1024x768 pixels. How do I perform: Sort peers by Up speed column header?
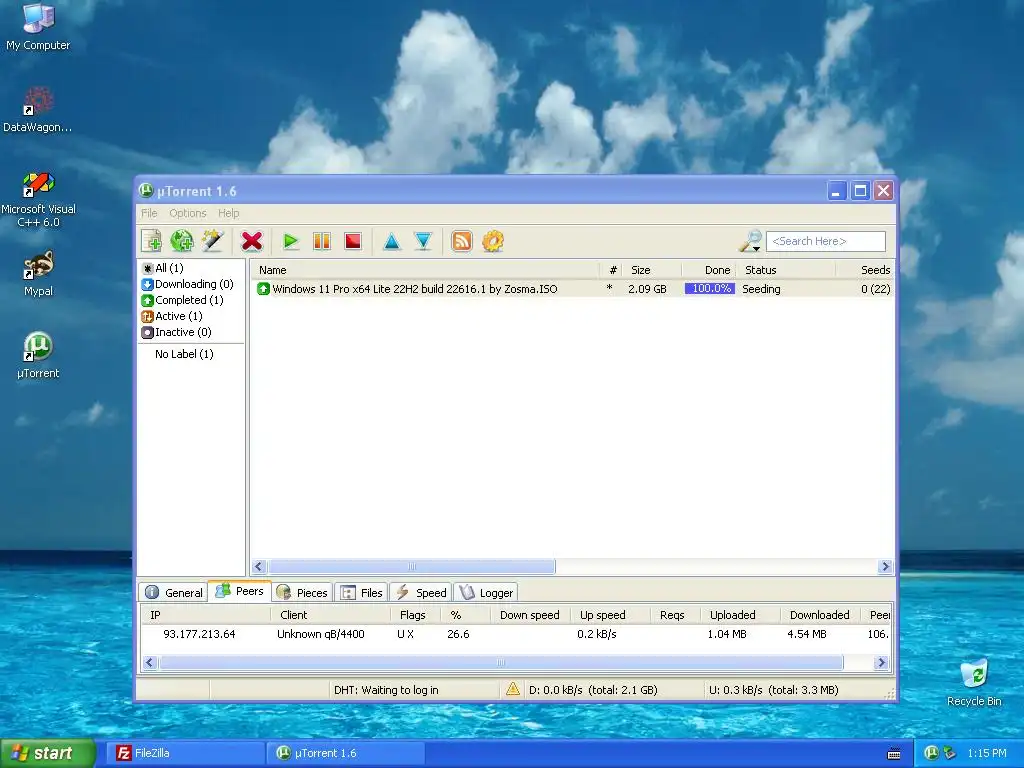tap(610, 615)
